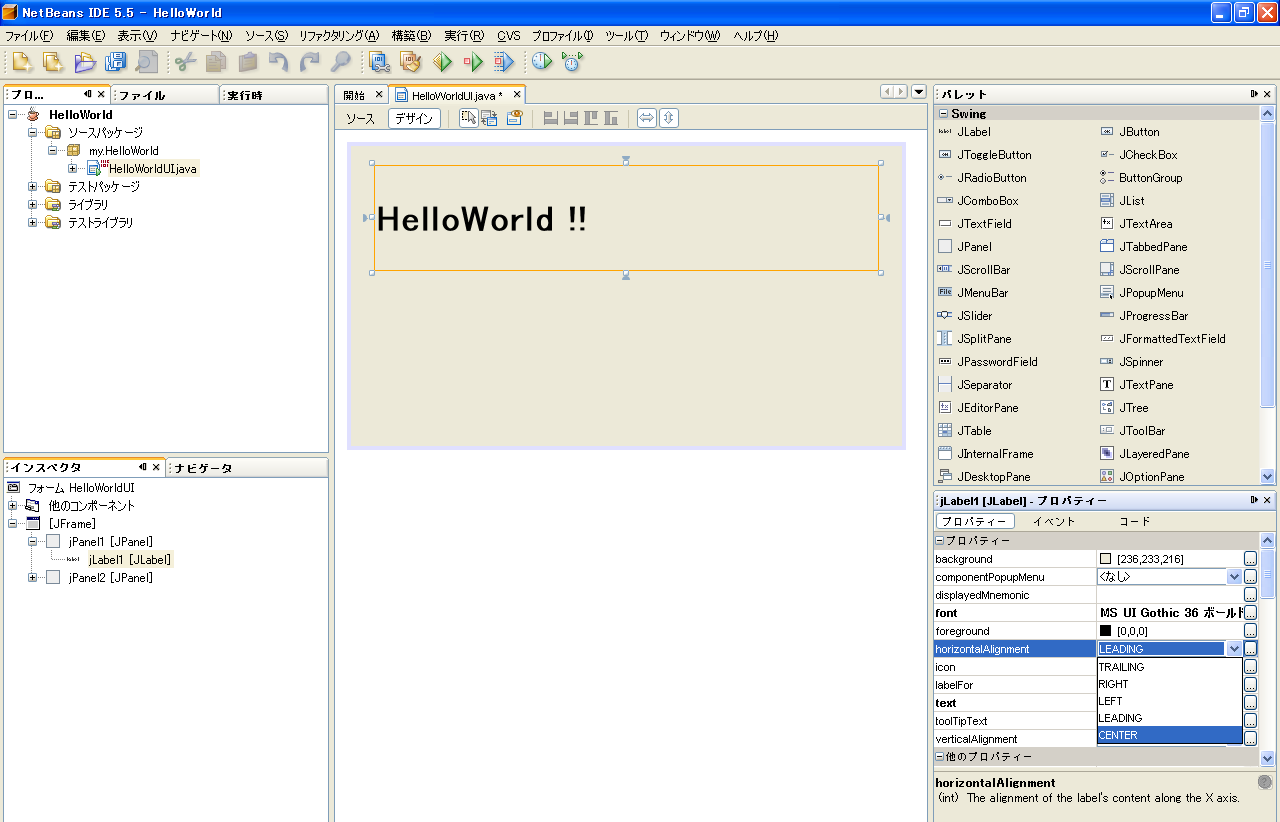The height and width of the screenshot is (822, 1280).
Task: Pick JTextField from the Swing palette
Action: [983, 224]
